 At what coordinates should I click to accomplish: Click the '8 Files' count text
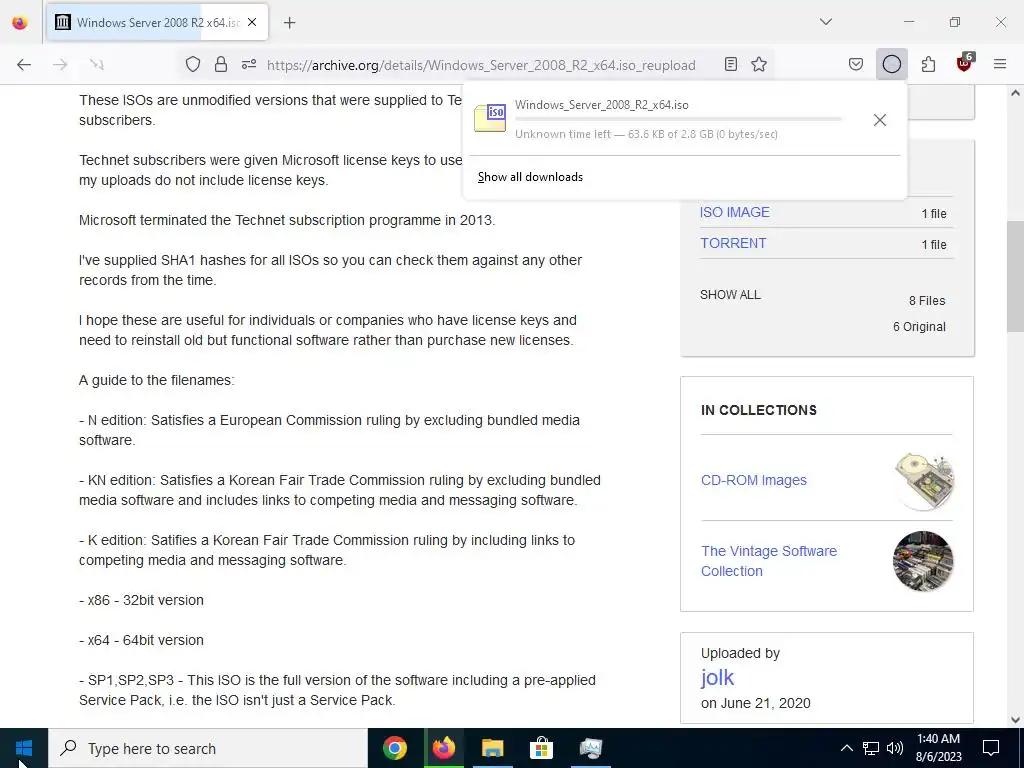click(x=927, y=300)
